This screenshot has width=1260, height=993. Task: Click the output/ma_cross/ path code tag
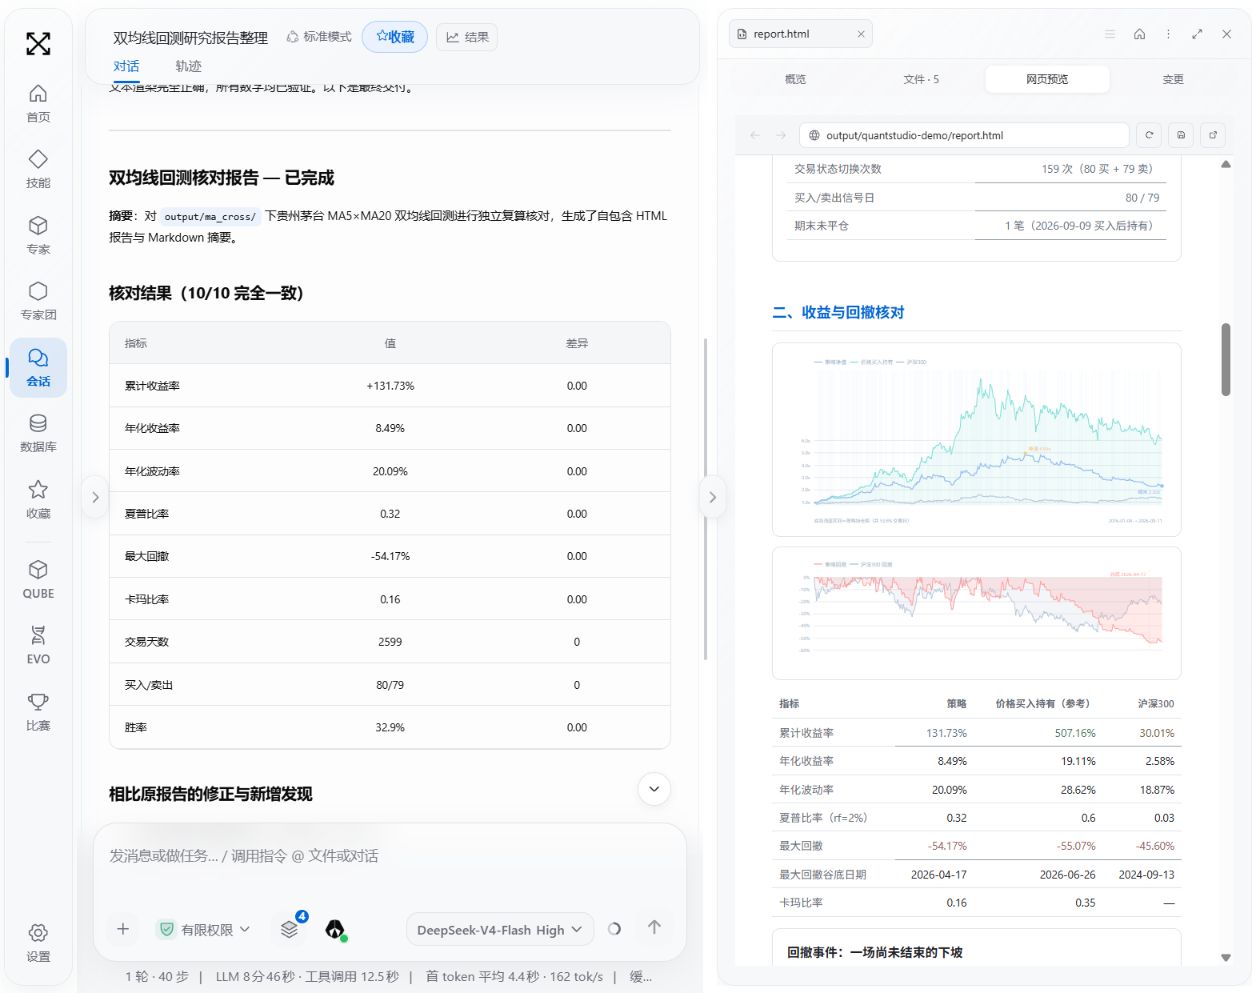point(210,216)
